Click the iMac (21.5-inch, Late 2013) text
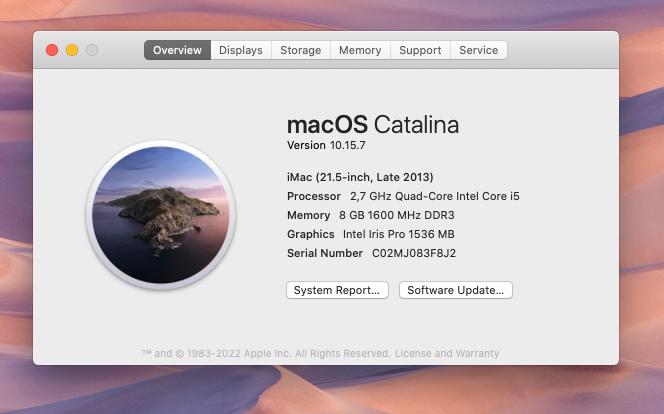Image resolution: width=664 pixels, height=414 pixels. coord(360,177)
